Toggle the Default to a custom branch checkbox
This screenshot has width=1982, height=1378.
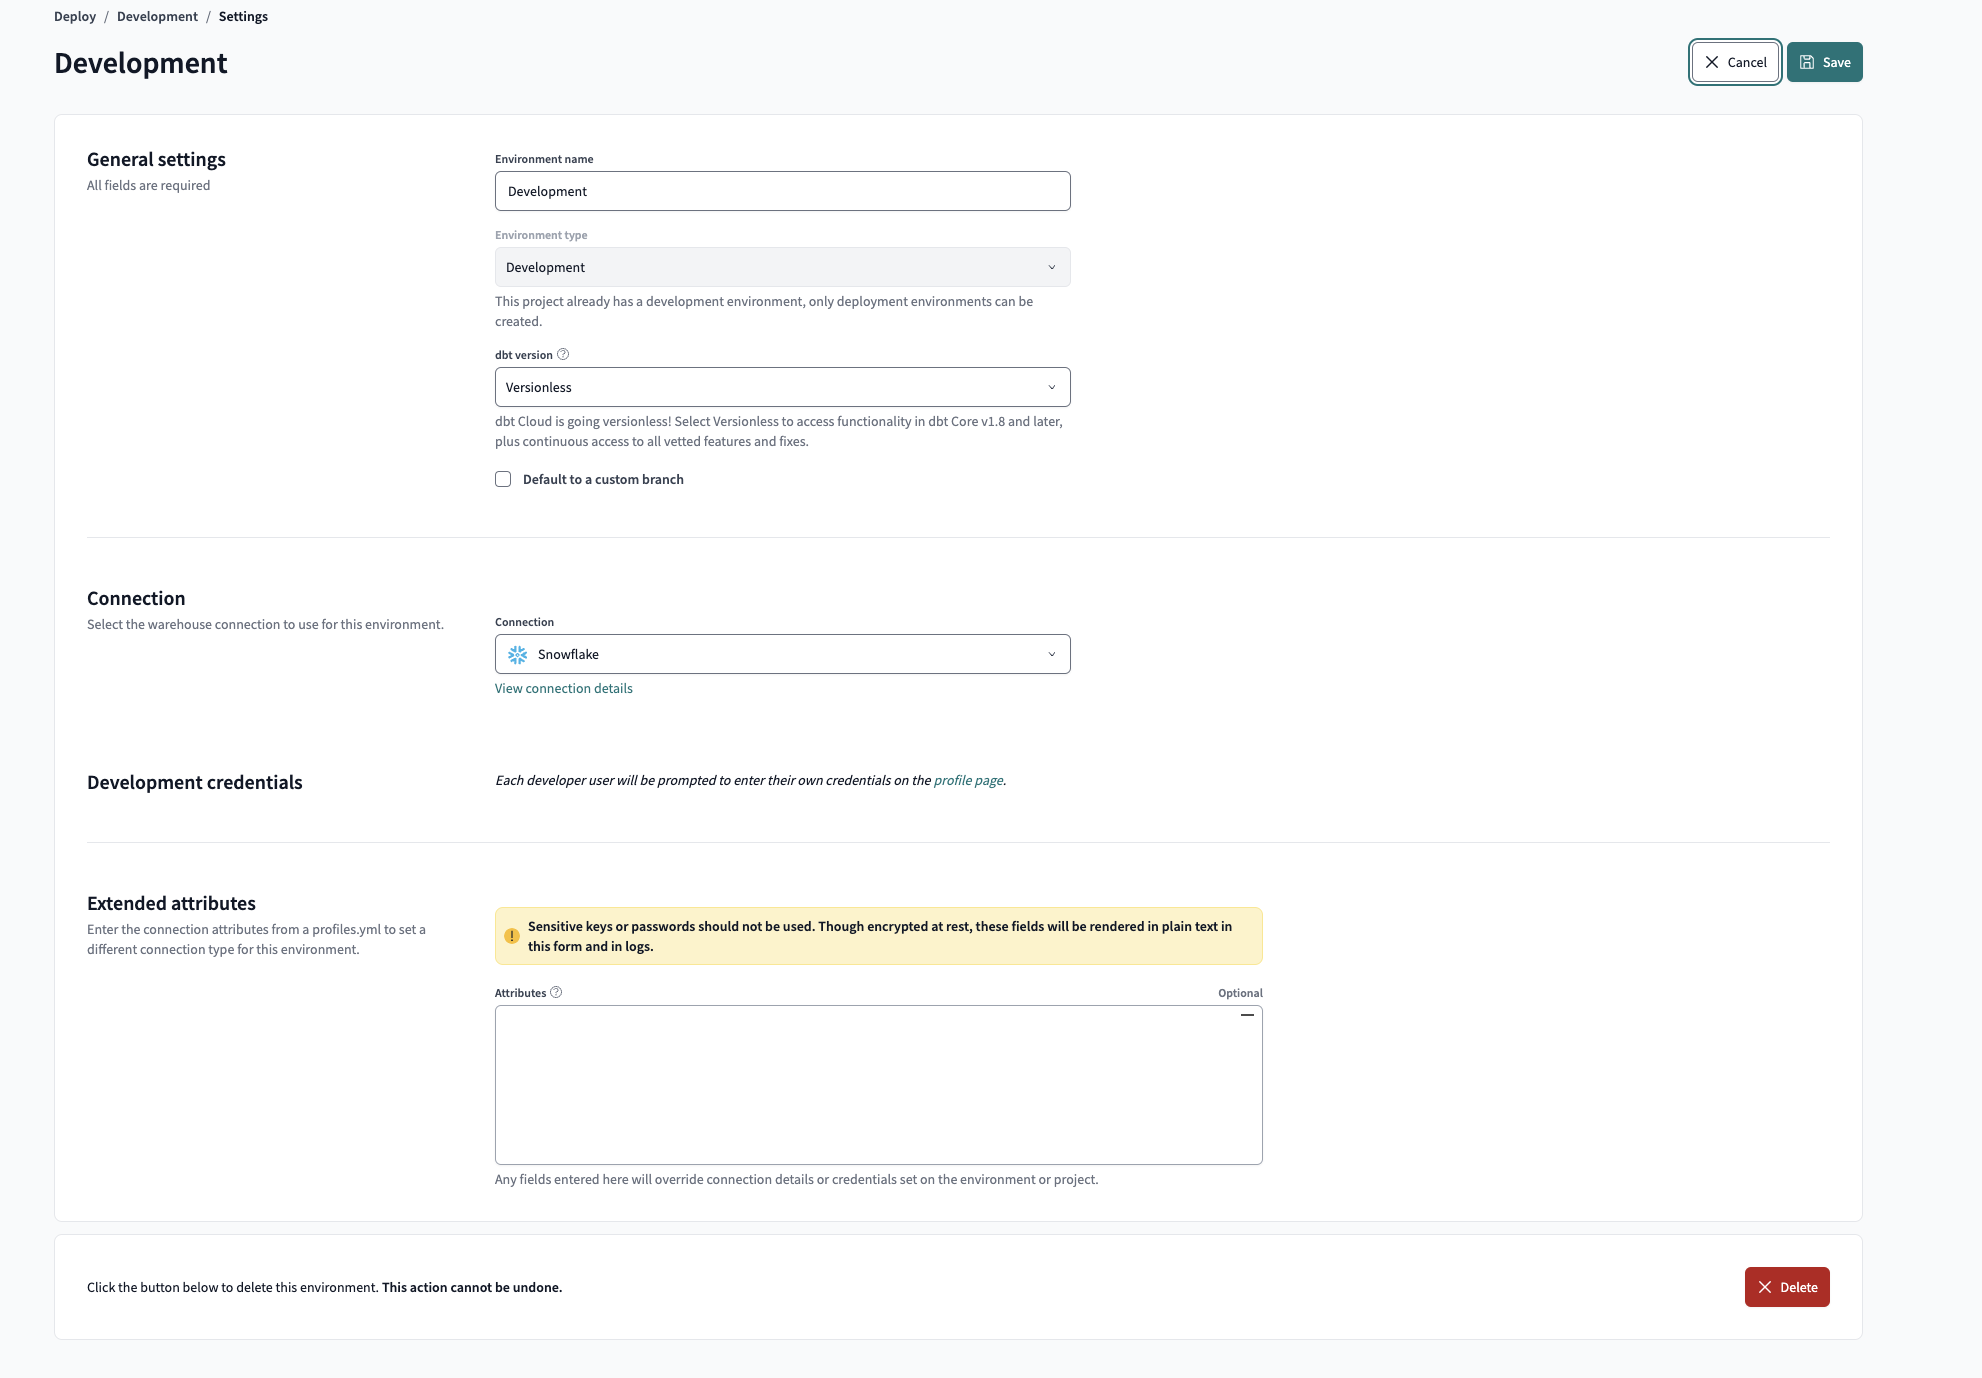(x=503, y=479)
